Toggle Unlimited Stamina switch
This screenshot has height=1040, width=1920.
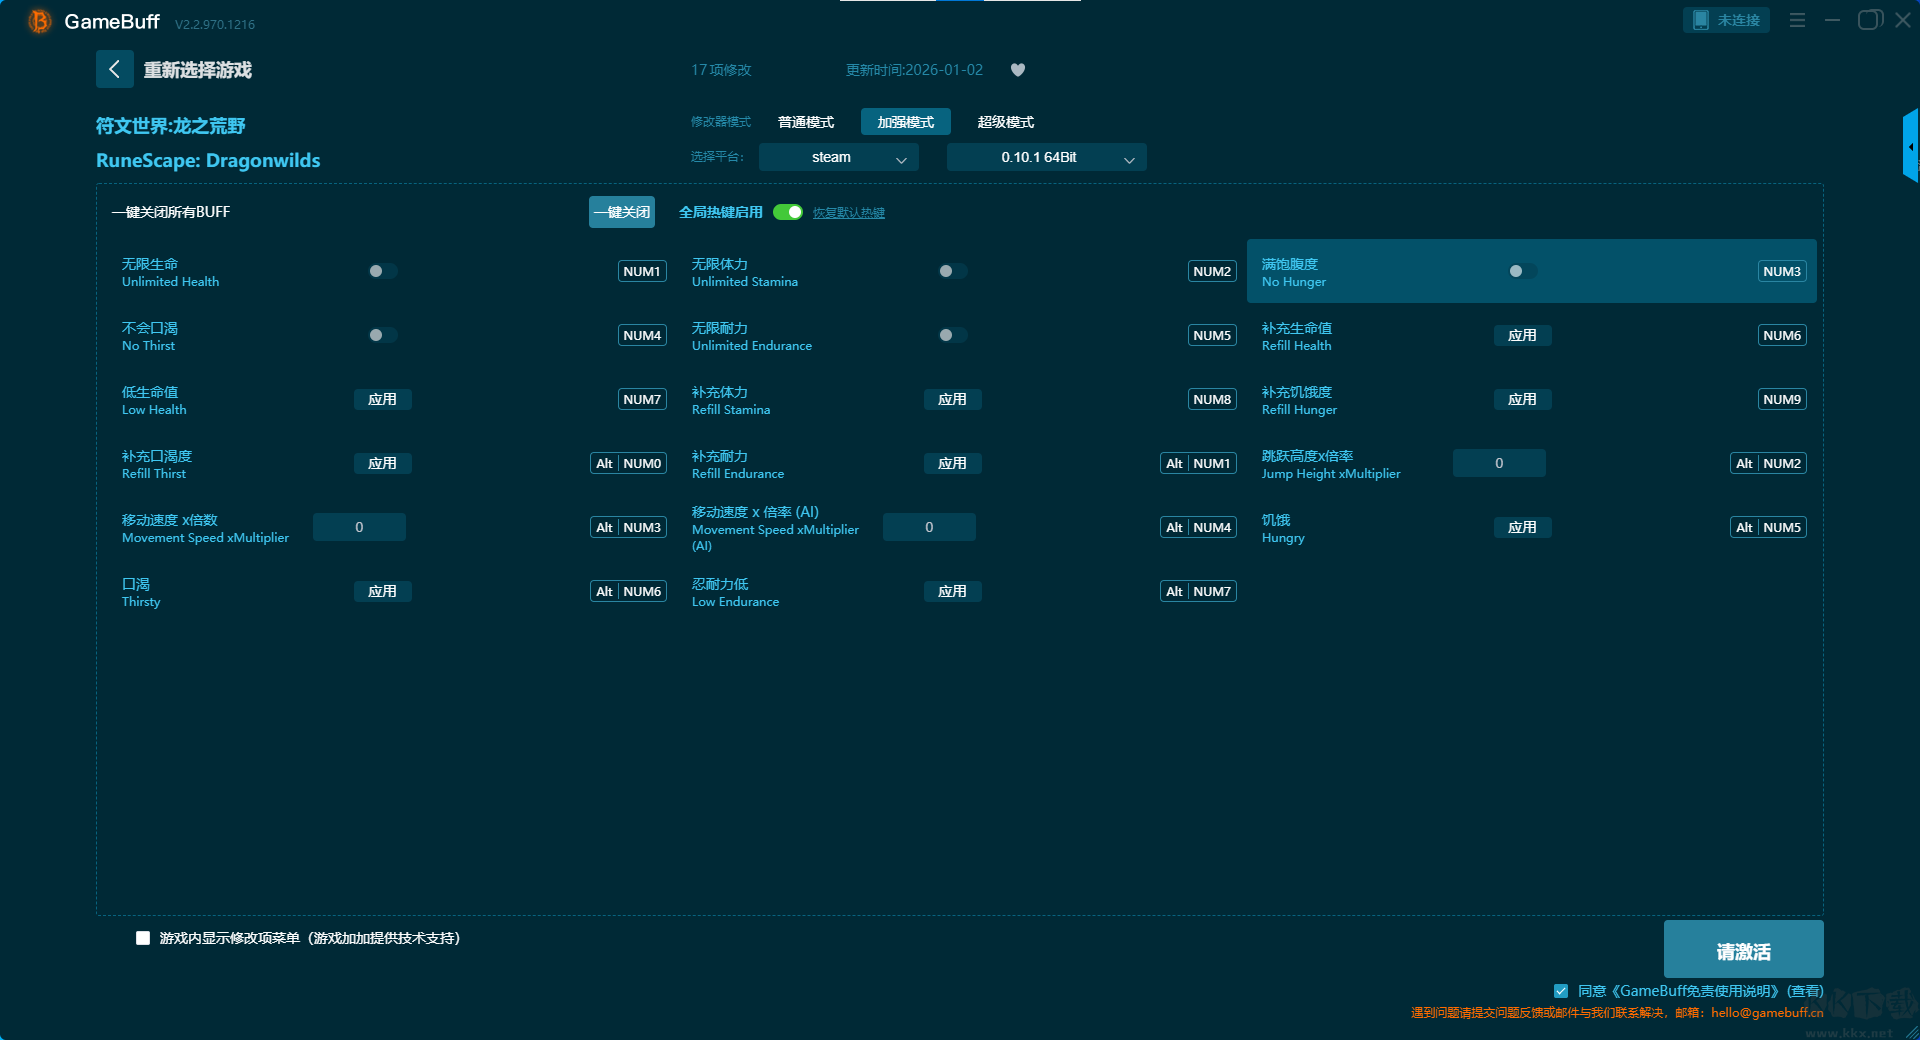tap(952, 271)
